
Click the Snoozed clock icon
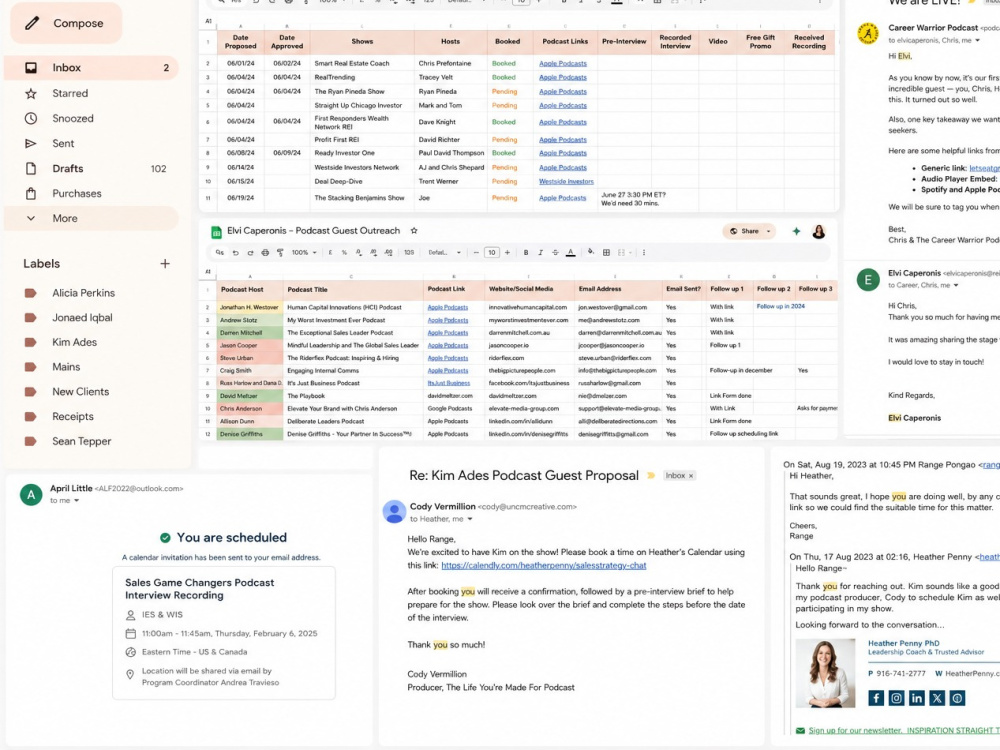[31, 118]
